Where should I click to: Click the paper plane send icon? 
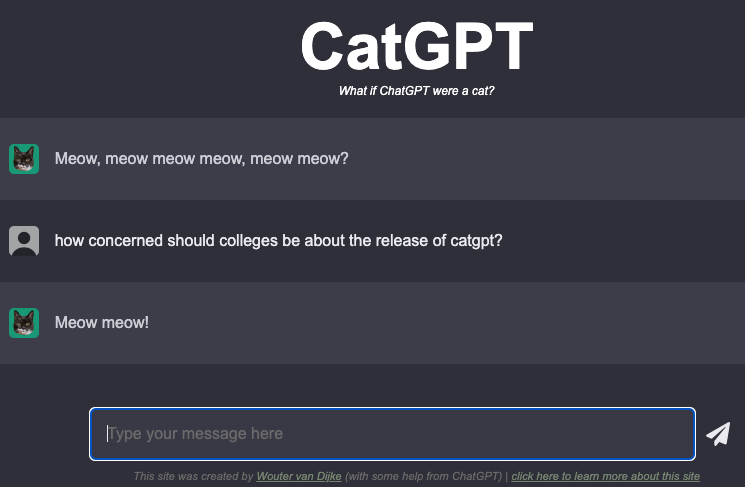(x=718, y=433)
